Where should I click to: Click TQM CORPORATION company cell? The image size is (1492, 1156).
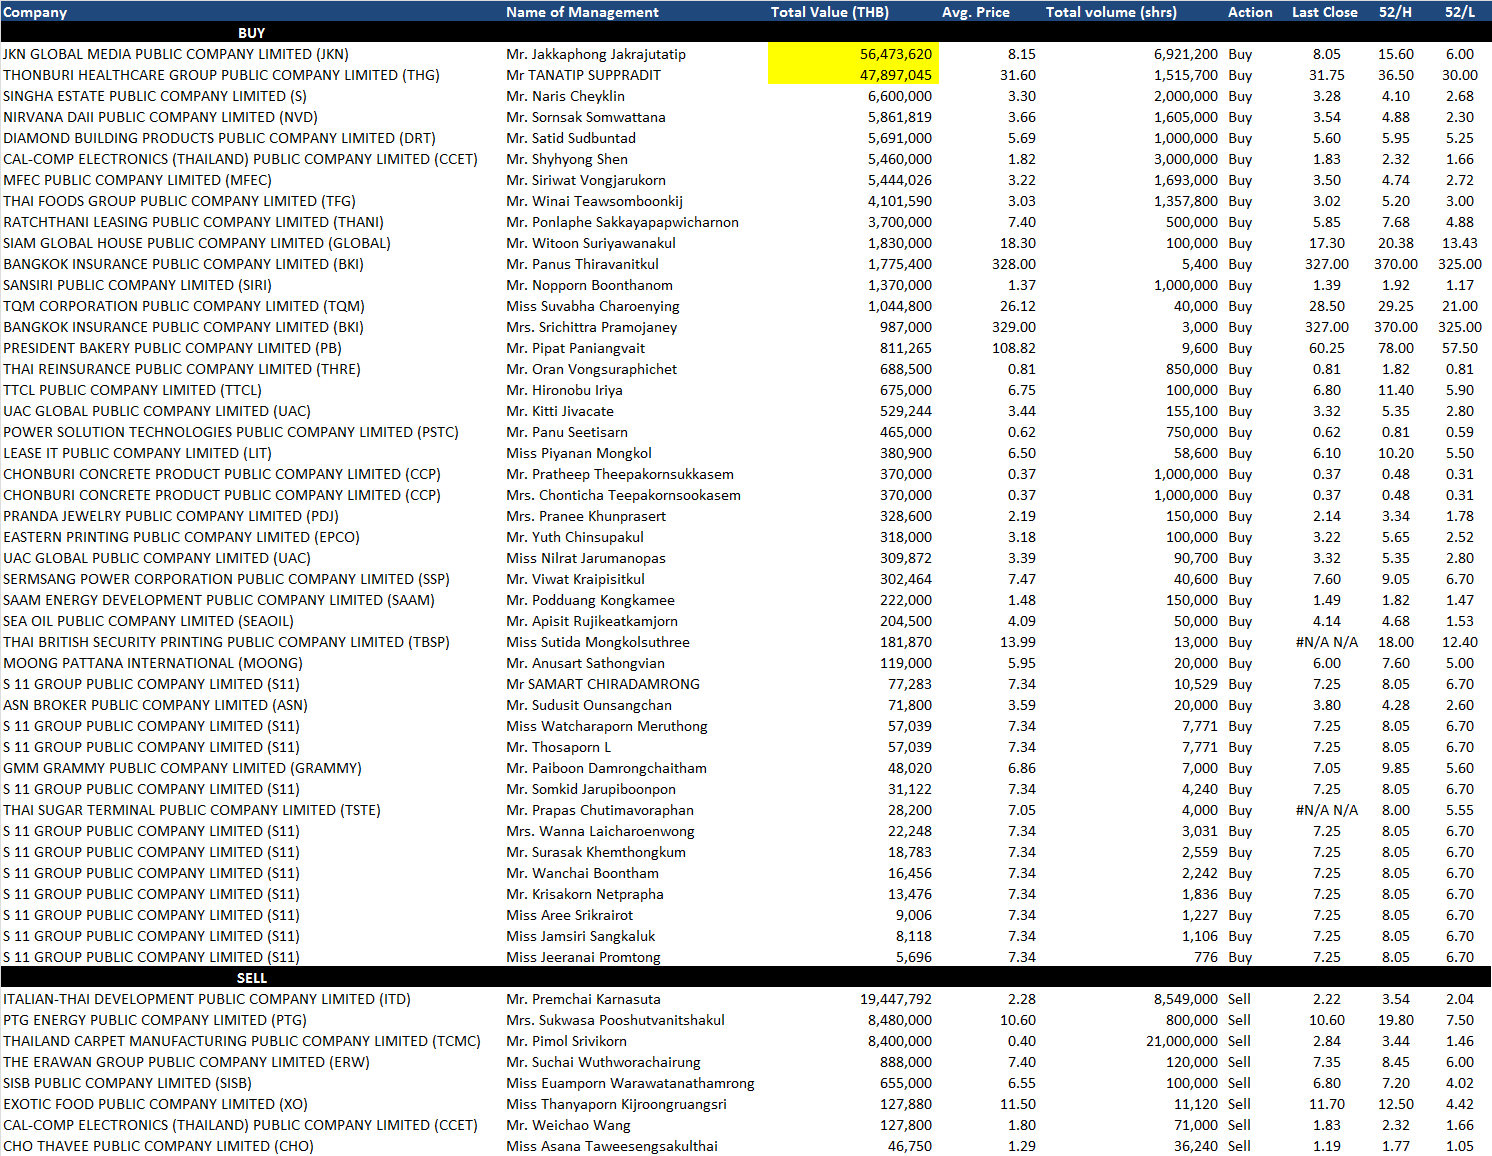click(x=184, y=306)
